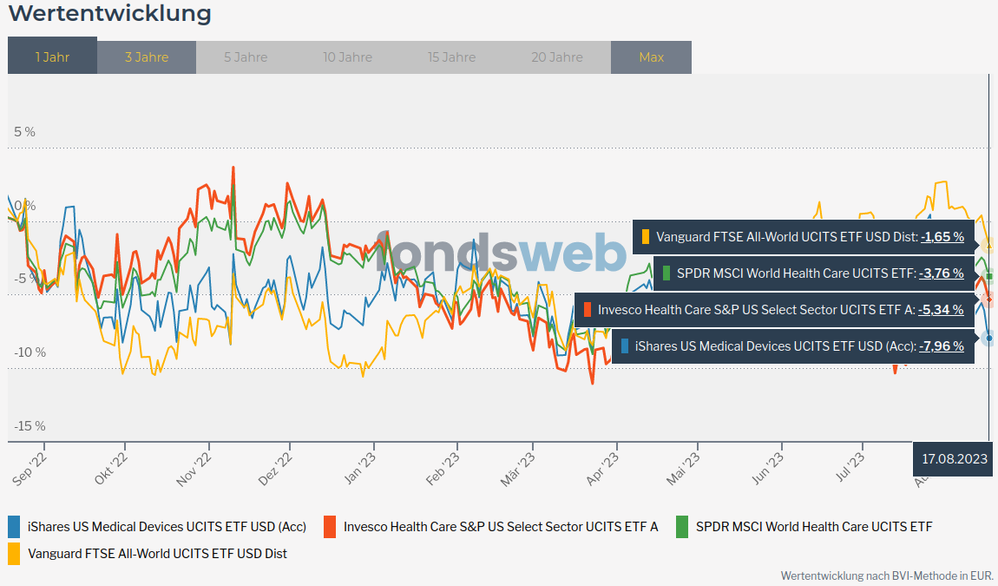Show the Max time range
This screenshot has height=586, width=998.
pos(651,57)
